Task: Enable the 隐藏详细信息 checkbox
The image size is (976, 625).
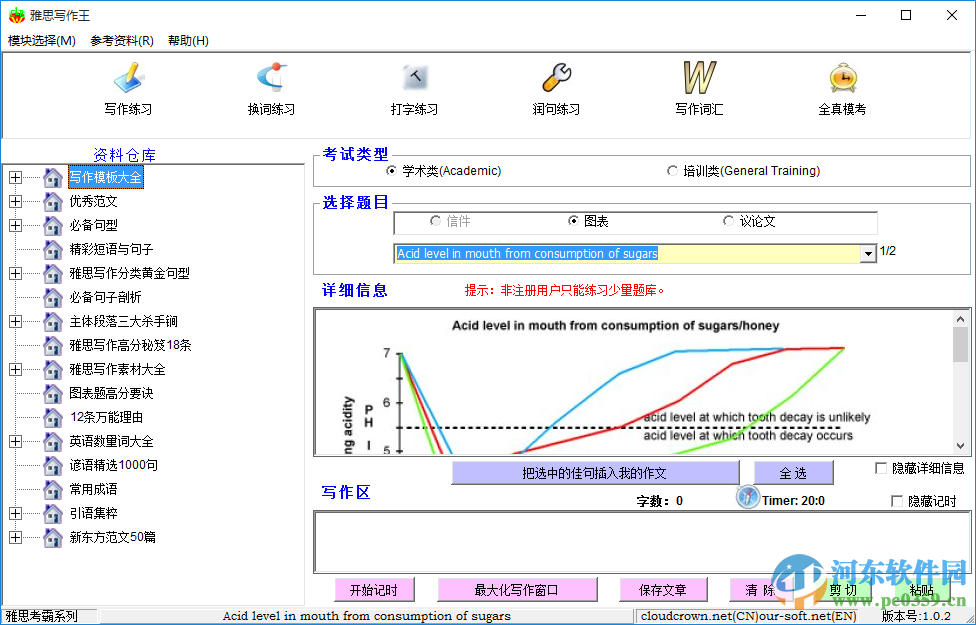Action: point(881,467)
